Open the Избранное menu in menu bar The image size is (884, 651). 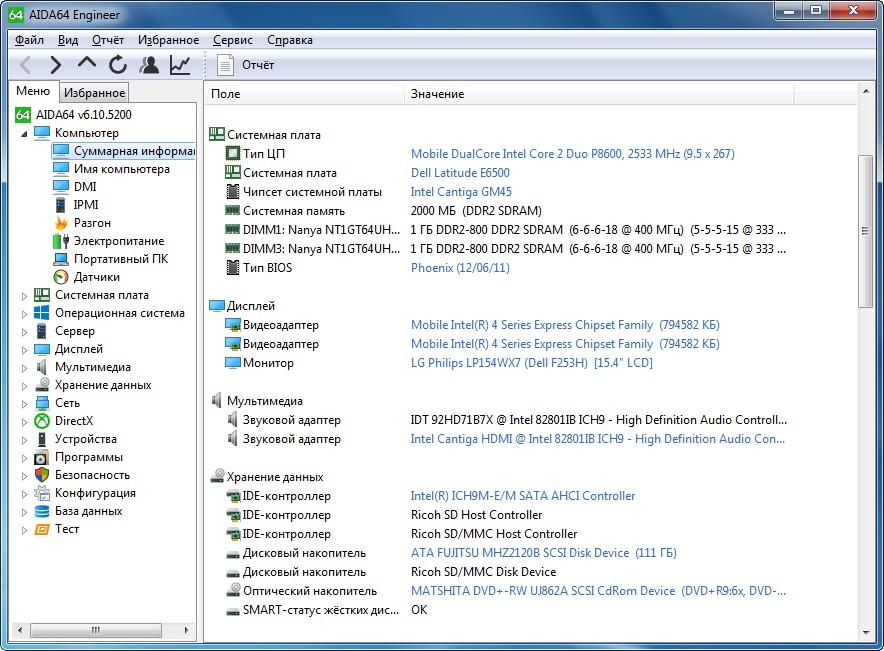(168, 40)
